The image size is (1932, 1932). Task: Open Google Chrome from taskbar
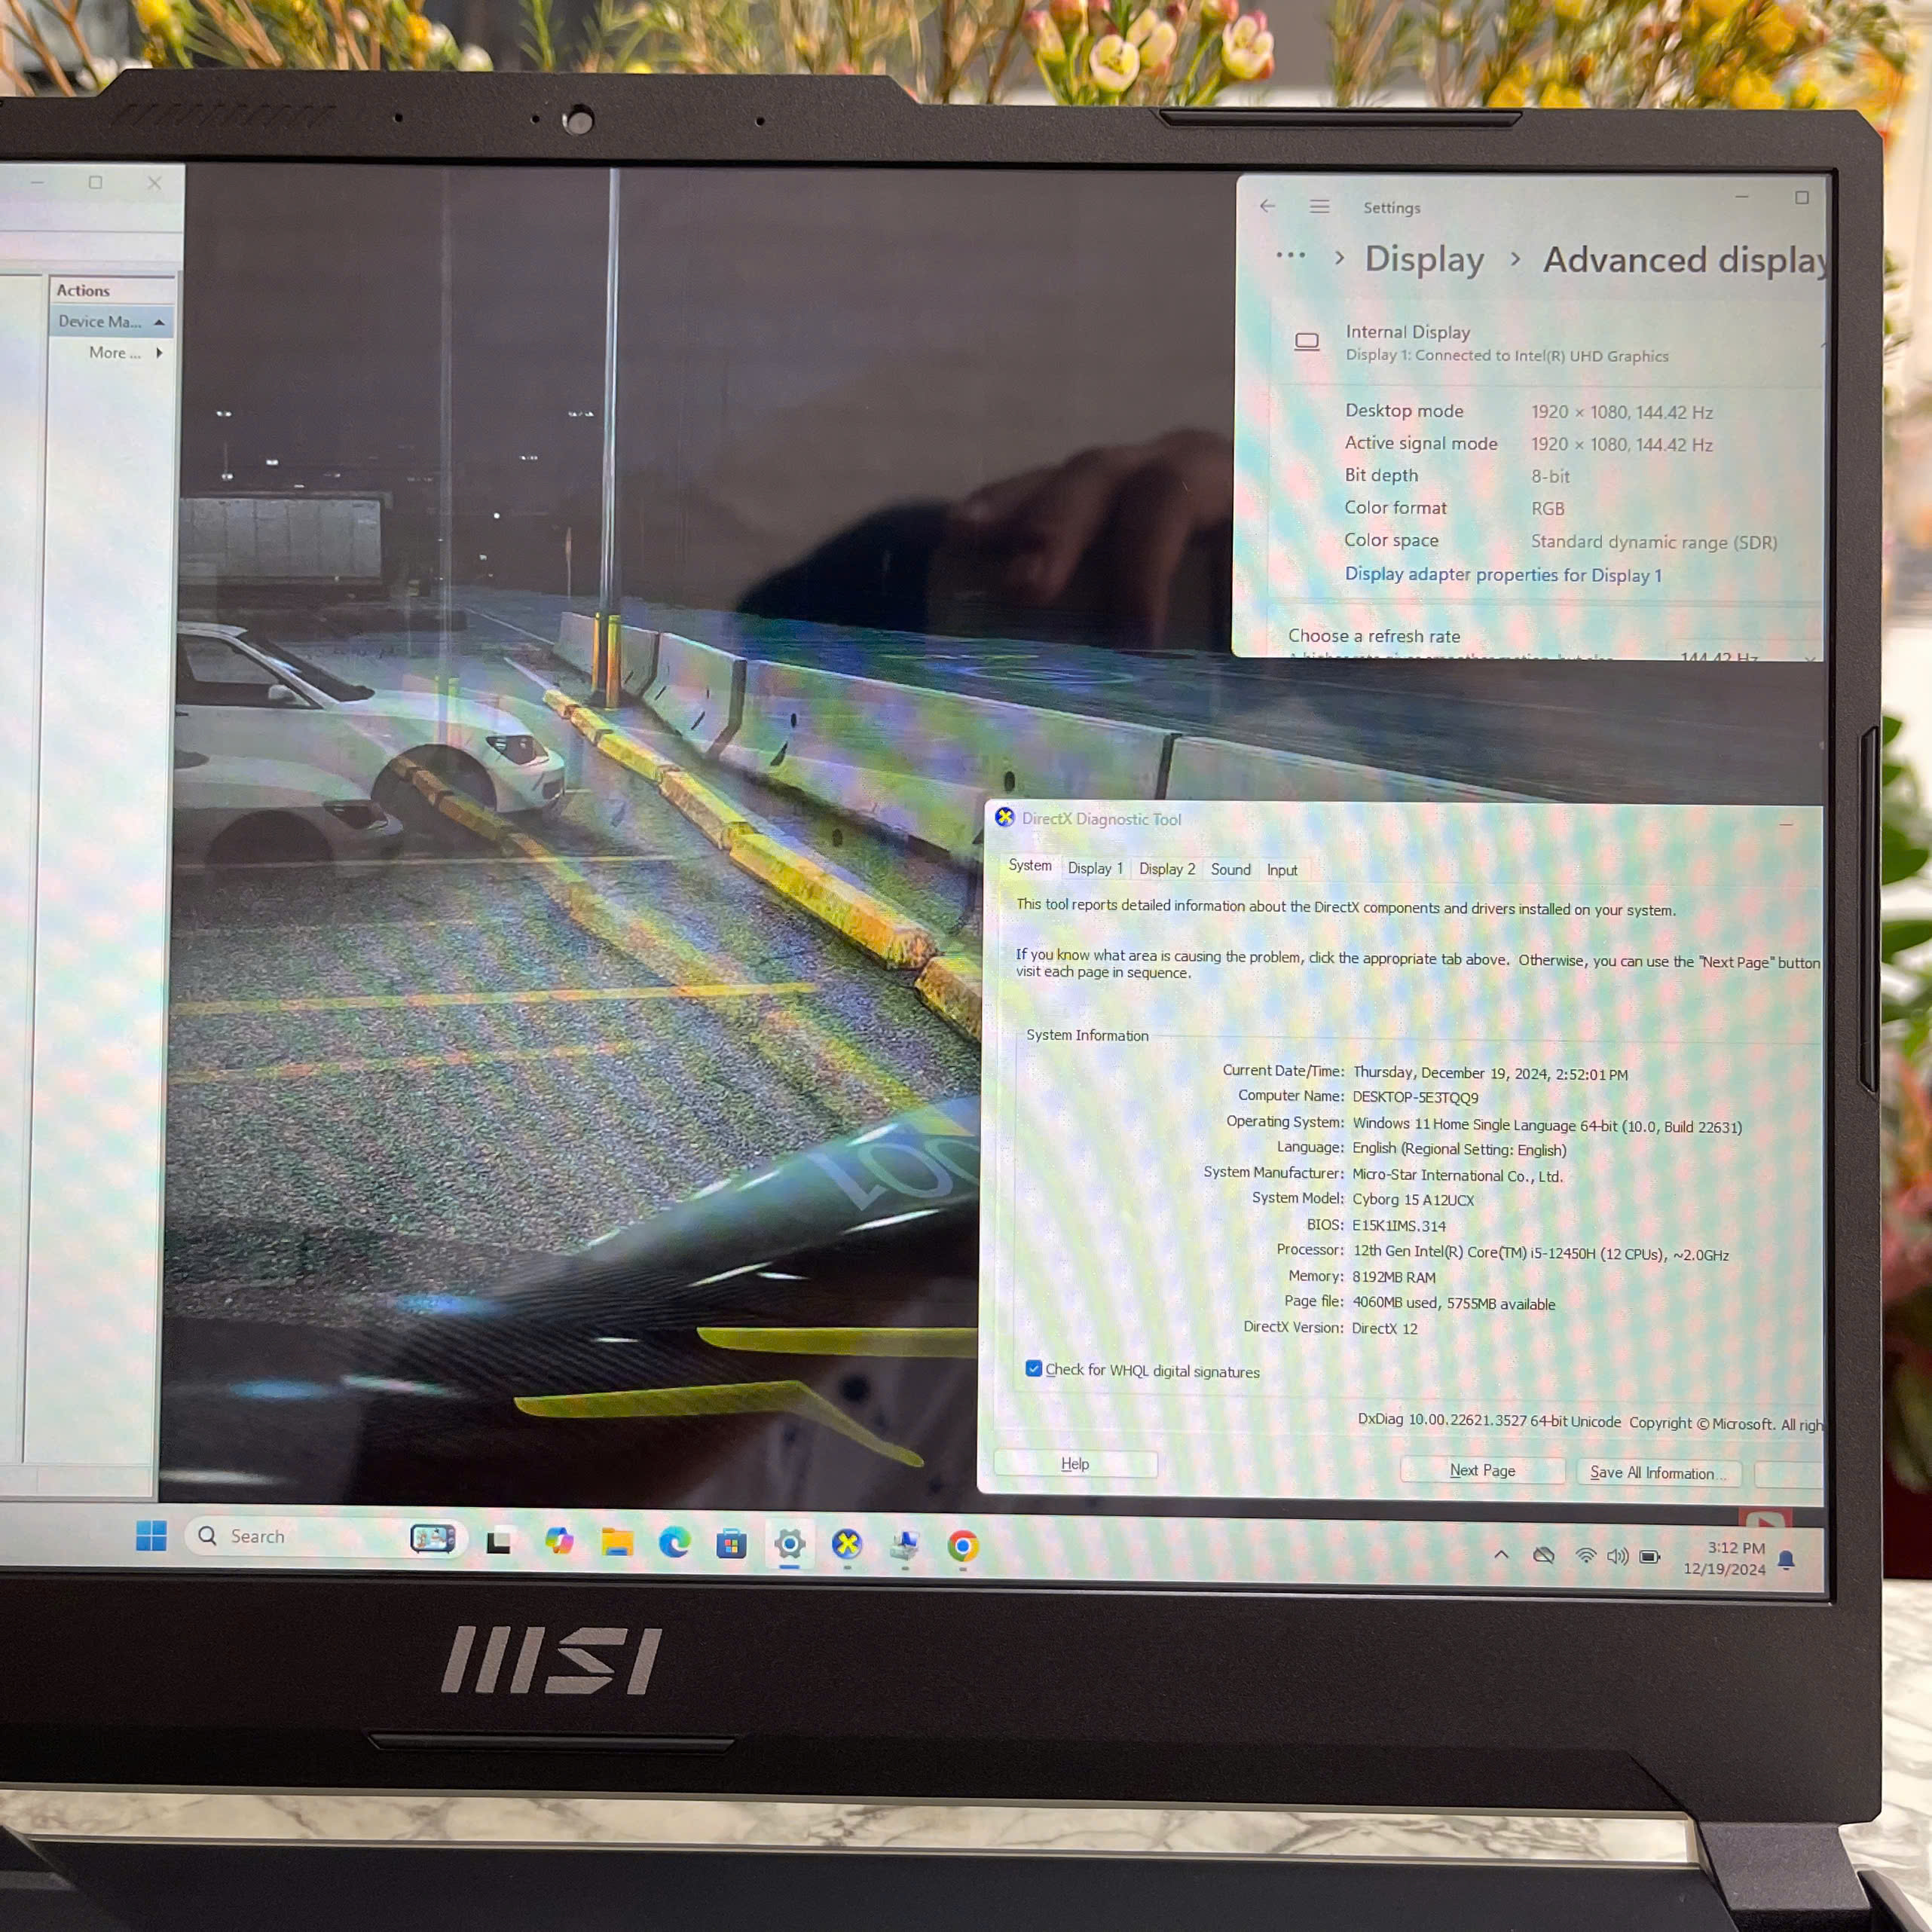point(962,1546)
